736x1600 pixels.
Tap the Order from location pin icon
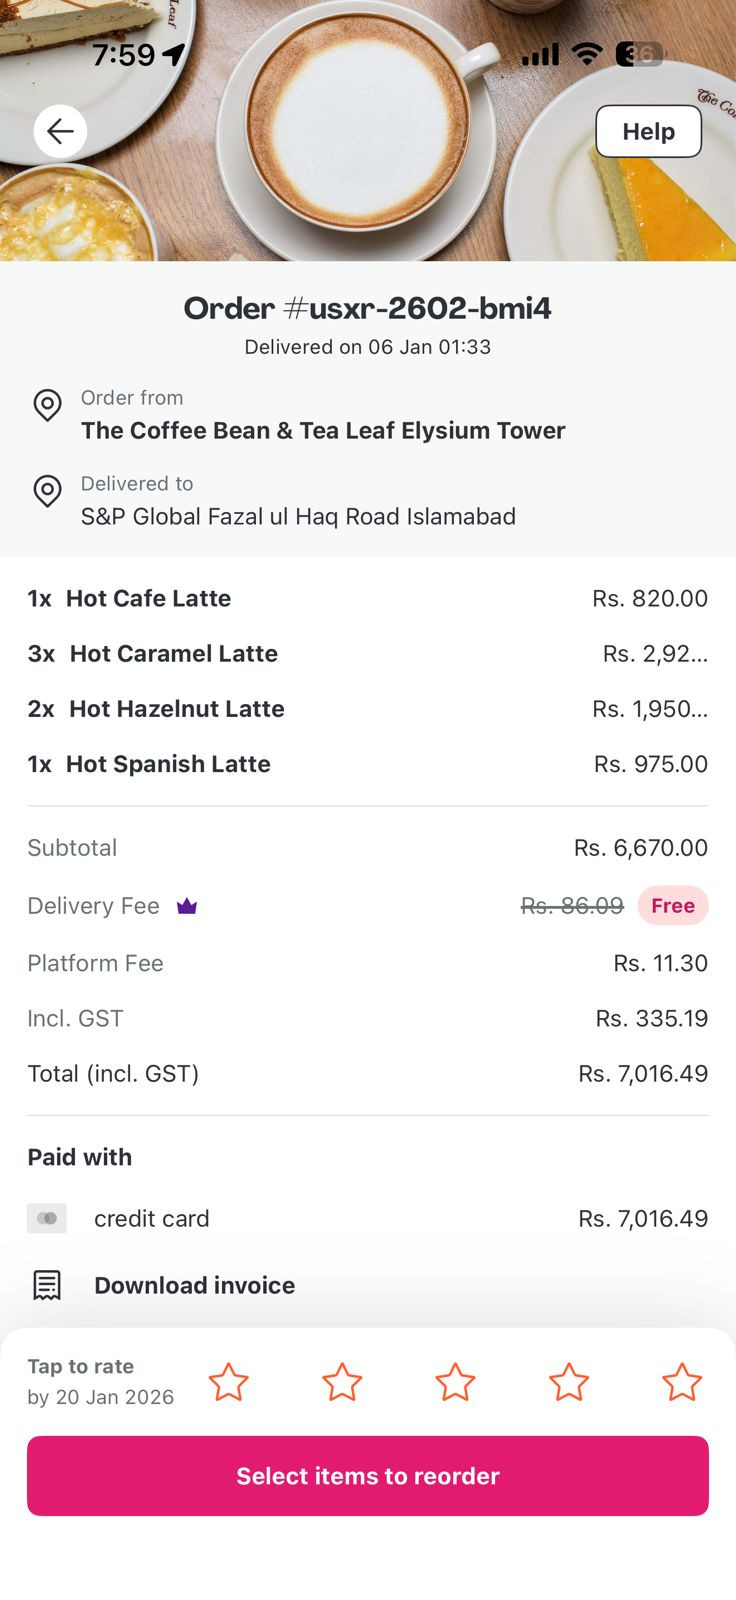(47, 405)
